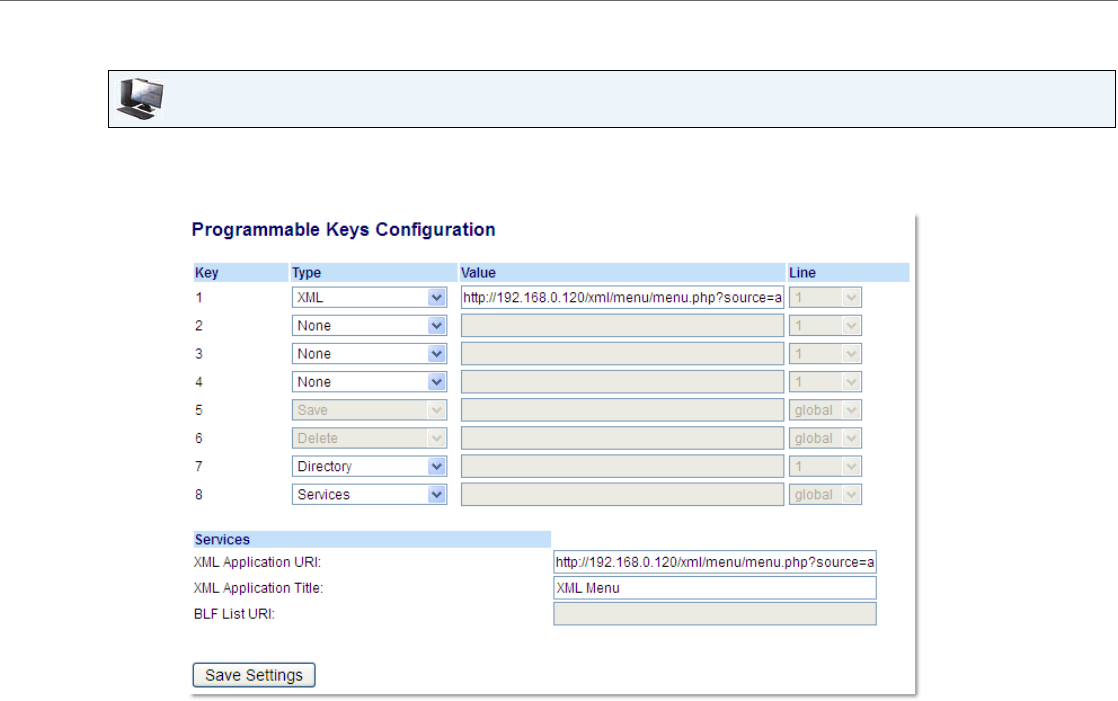Expand the Type dropdown for key 2
Screen dimensions: 1118x701
(369, 325)
